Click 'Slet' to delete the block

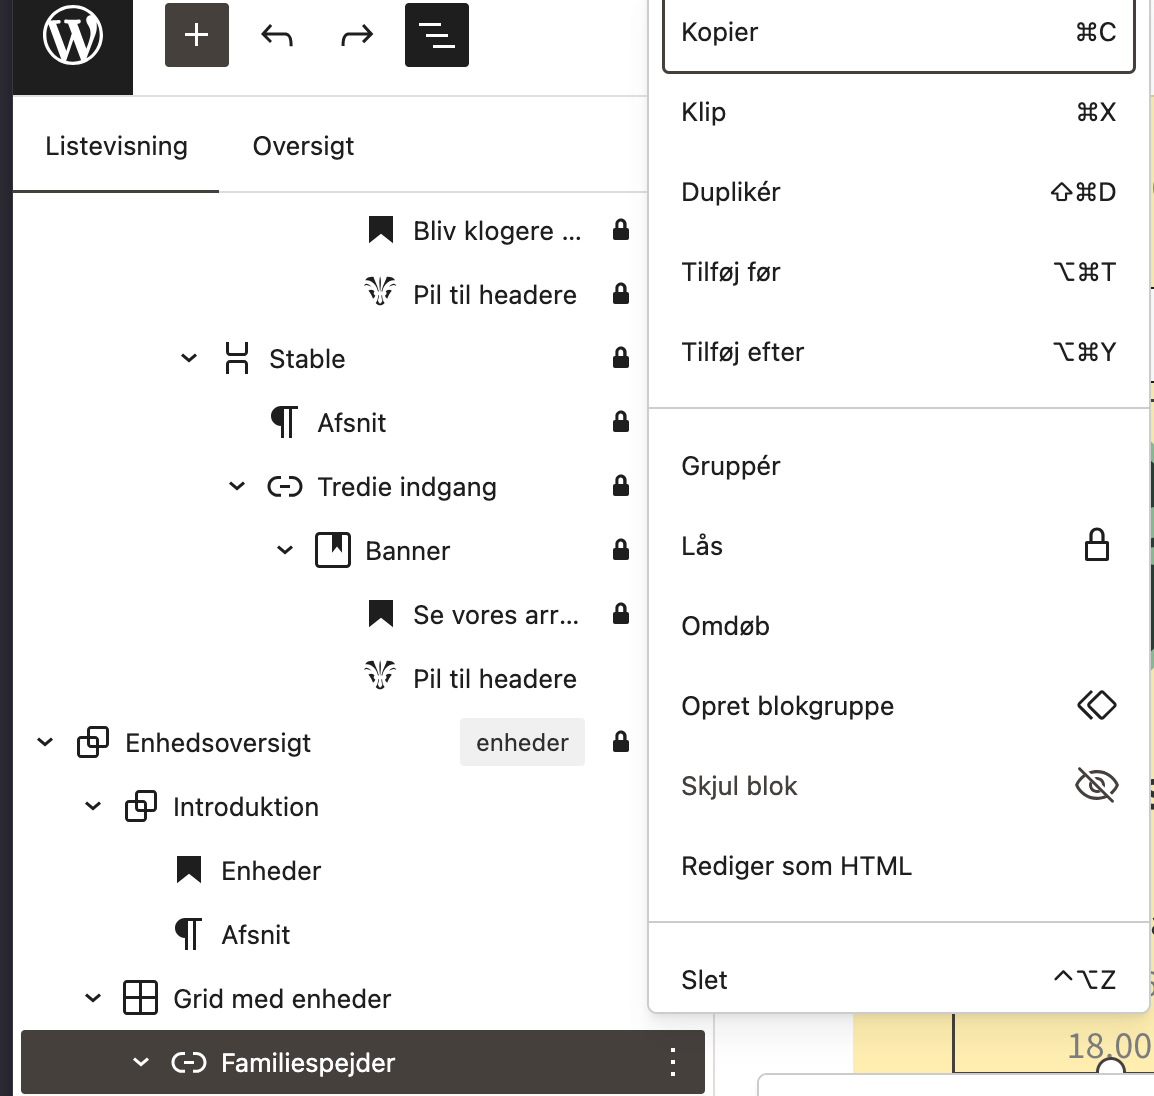click(x=704, y=980)
